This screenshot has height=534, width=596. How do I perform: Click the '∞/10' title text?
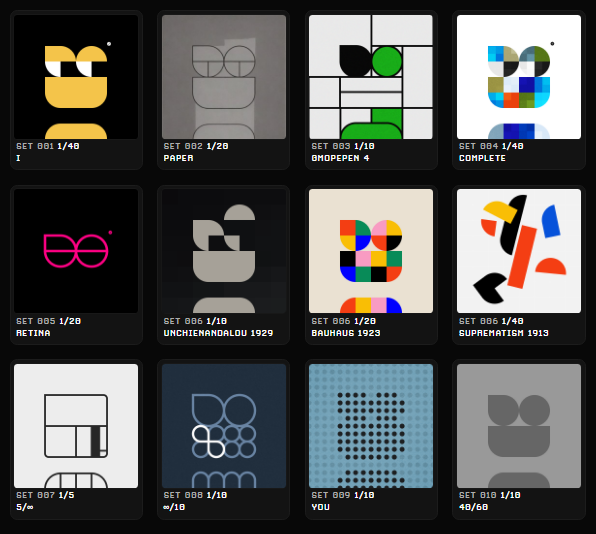174,507
